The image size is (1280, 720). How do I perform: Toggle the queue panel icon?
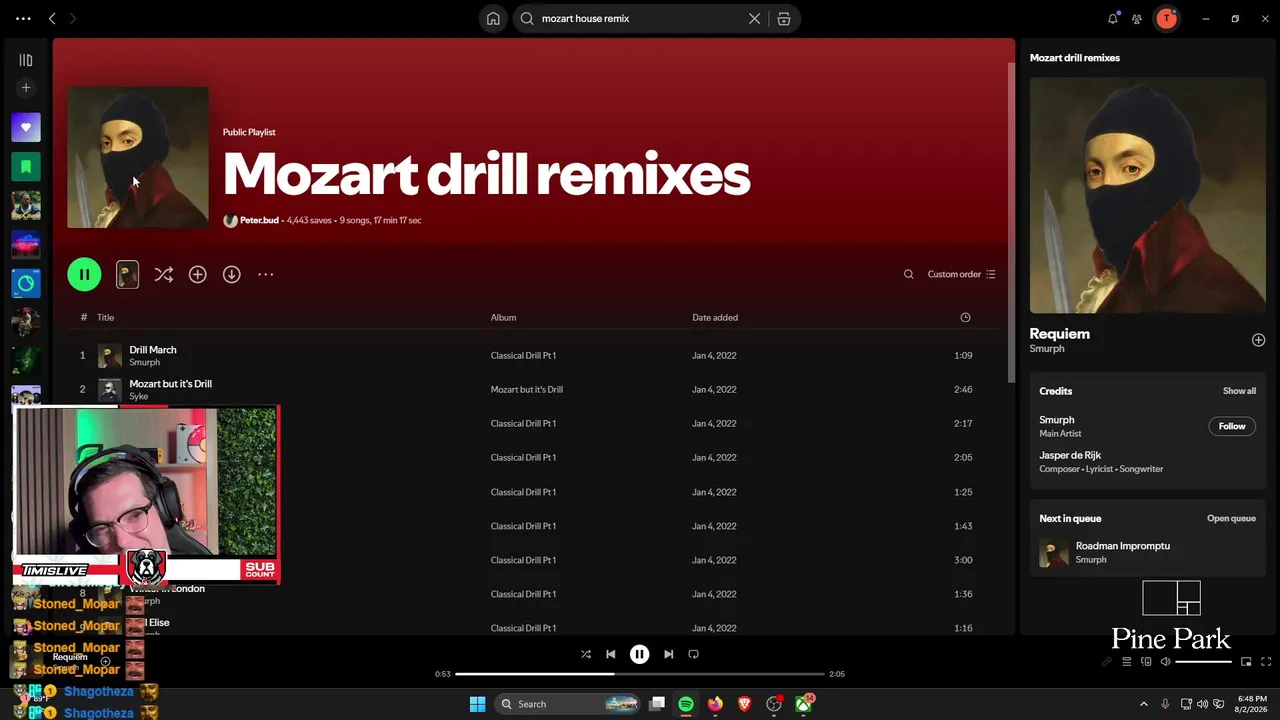(1127, 661)
